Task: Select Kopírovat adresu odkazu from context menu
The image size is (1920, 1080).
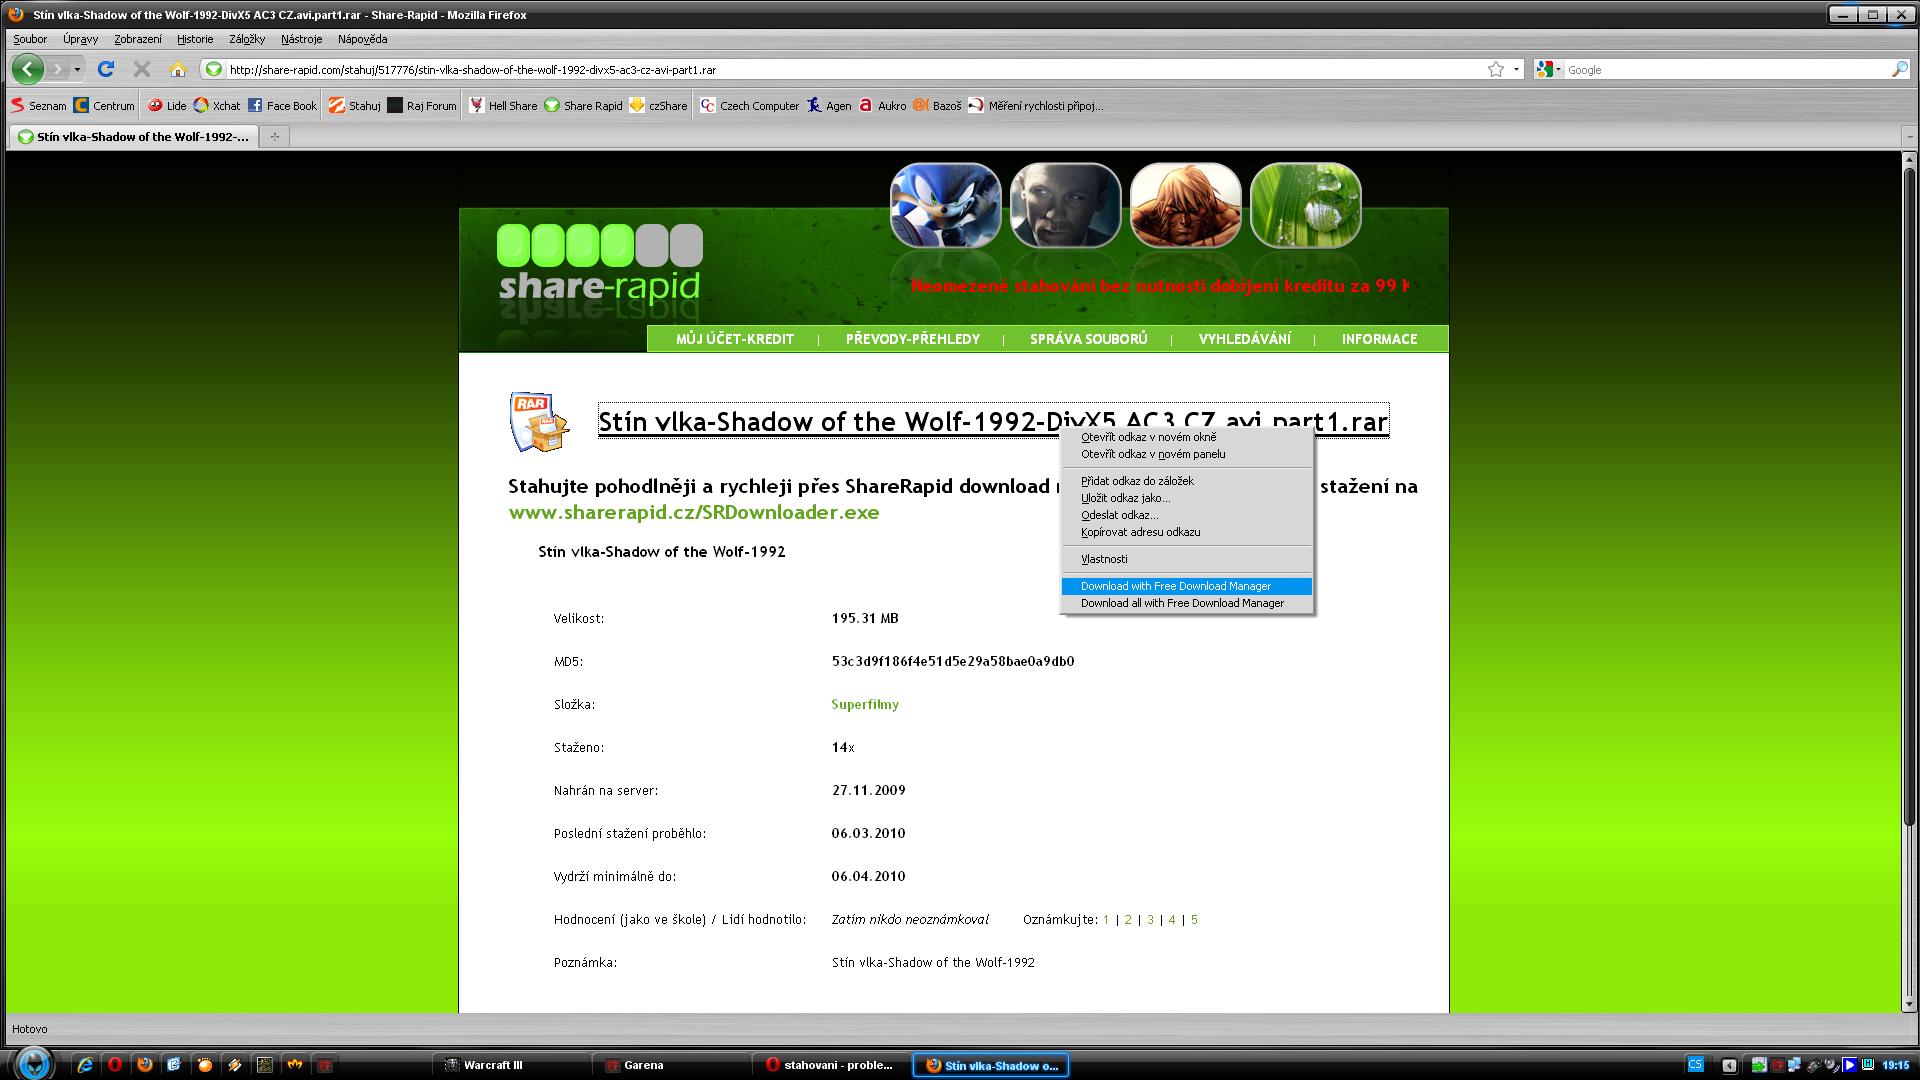Action: [x=1140, y=532]
